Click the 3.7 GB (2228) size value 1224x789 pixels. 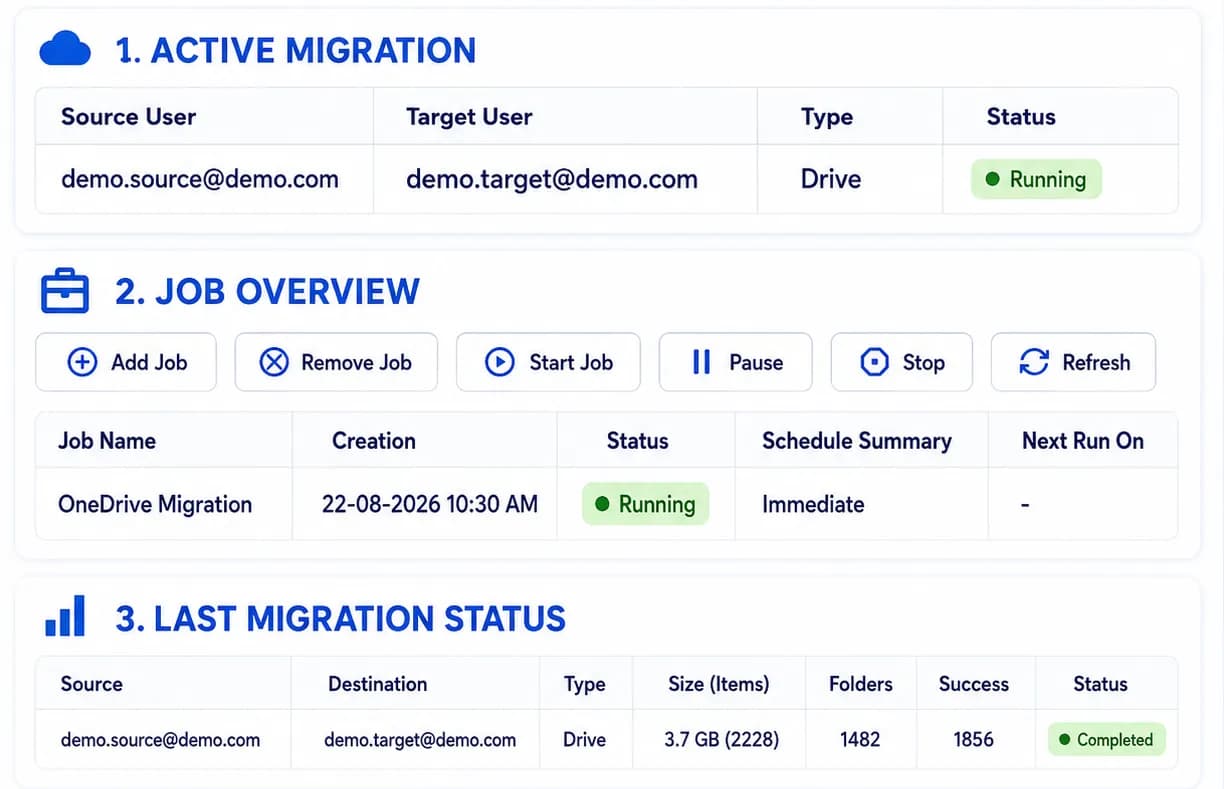pyautogui.click(x=721, y=740)
